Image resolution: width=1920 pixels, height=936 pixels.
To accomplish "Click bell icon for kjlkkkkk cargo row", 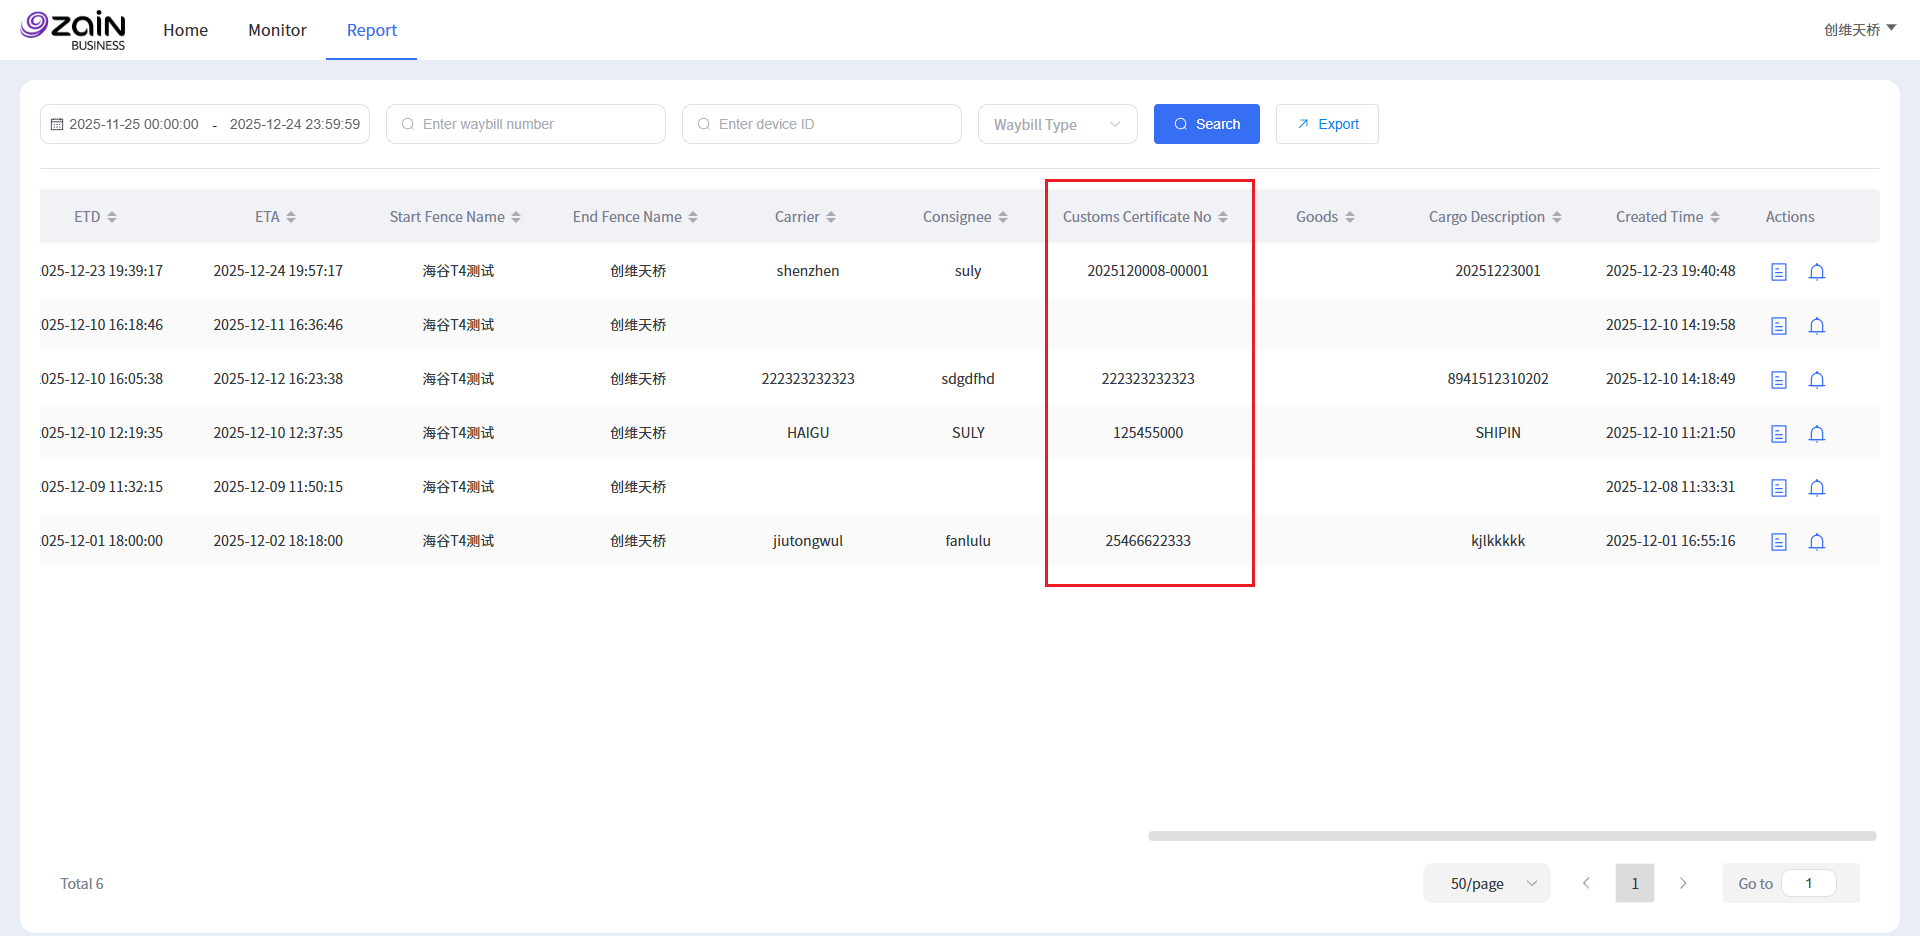I will pyautogui.click(x=1817, y=542).
